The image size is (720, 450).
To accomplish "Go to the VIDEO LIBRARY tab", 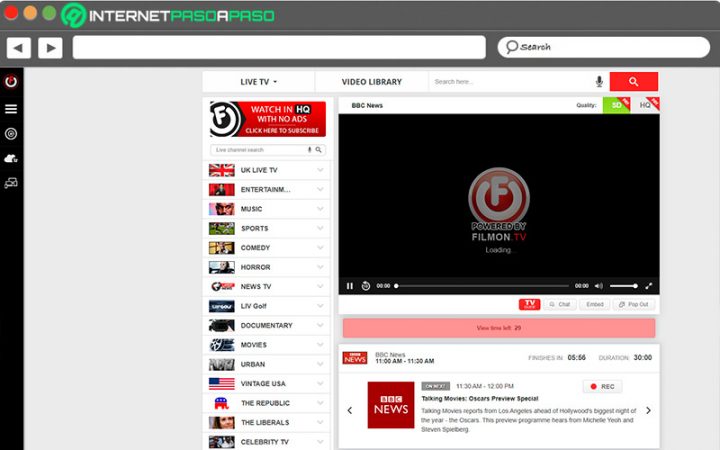I will [x=371, y=82].
